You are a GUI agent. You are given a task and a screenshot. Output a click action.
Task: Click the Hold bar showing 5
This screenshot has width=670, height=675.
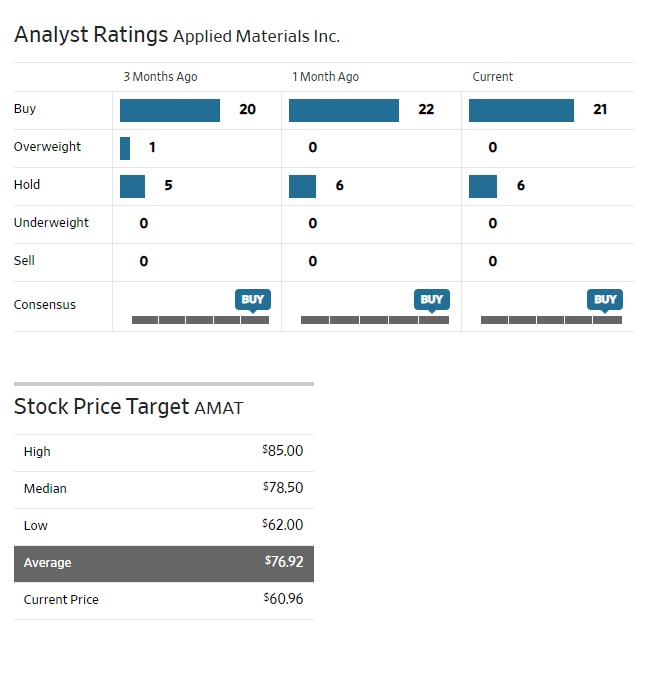[132, 186]
